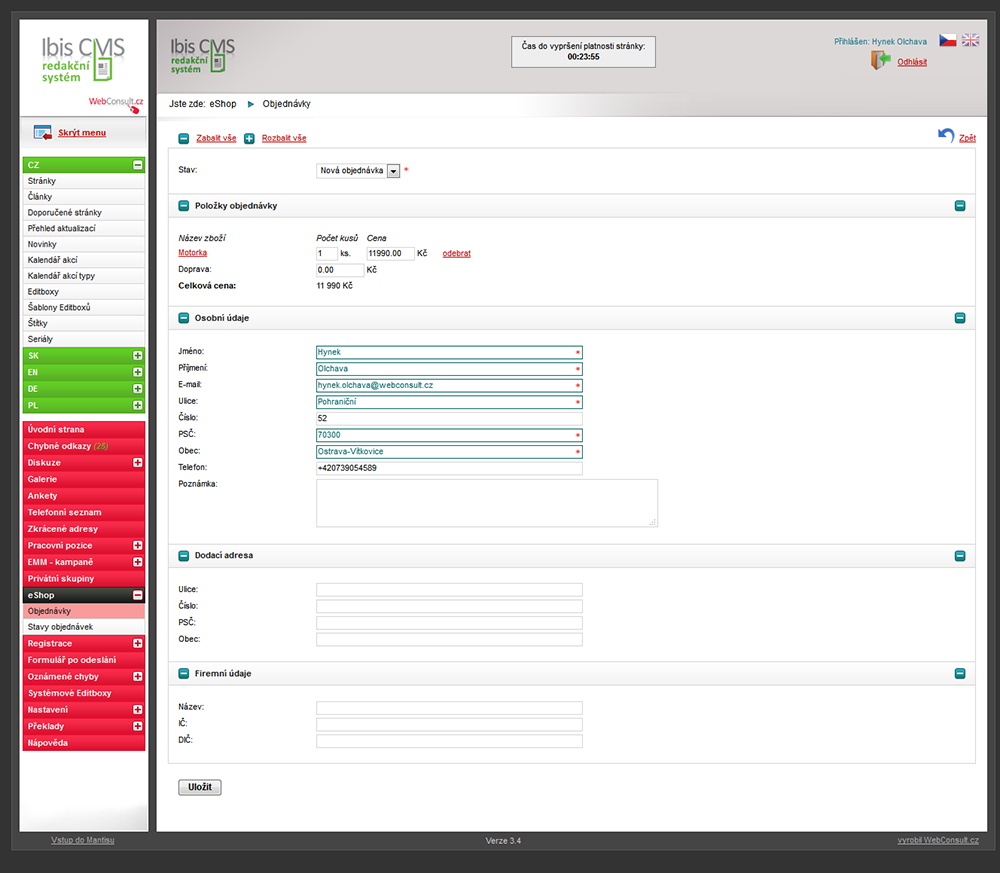This screenshot has width=1000, height=873.
Task: Click the Počet kusů quantity field
Action: tap(327, 254)
